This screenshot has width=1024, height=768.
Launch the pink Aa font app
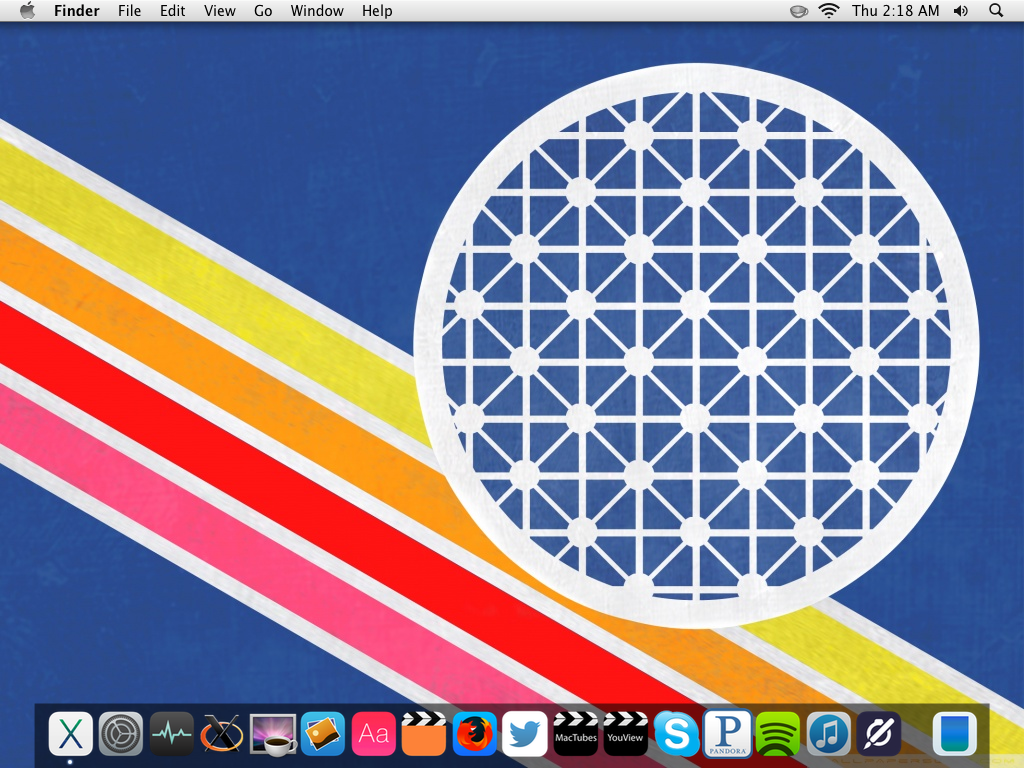[x=373, y=733]
